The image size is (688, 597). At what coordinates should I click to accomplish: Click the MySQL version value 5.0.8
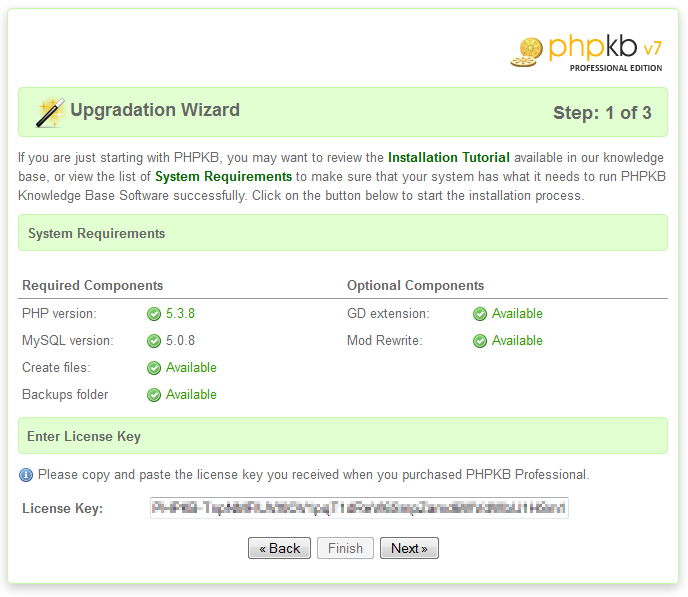tap(180, 340)
